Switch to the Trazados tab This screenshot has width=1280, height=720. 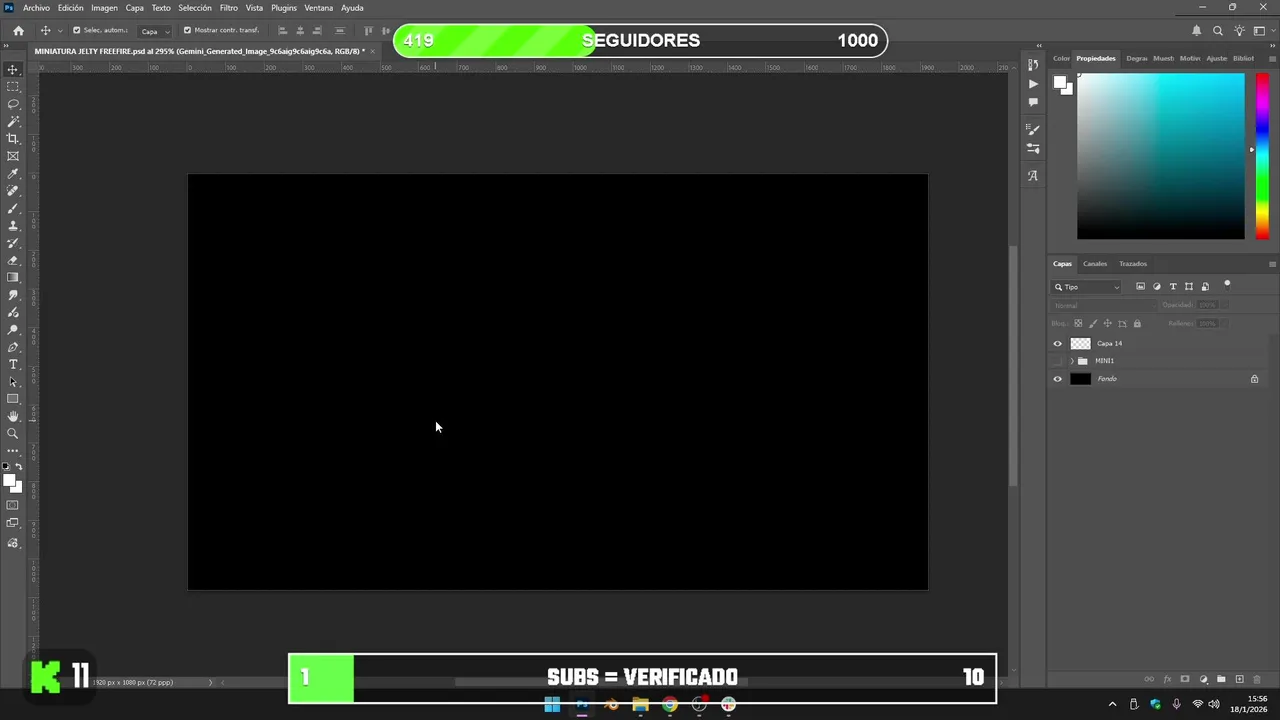coord(1133,264)
